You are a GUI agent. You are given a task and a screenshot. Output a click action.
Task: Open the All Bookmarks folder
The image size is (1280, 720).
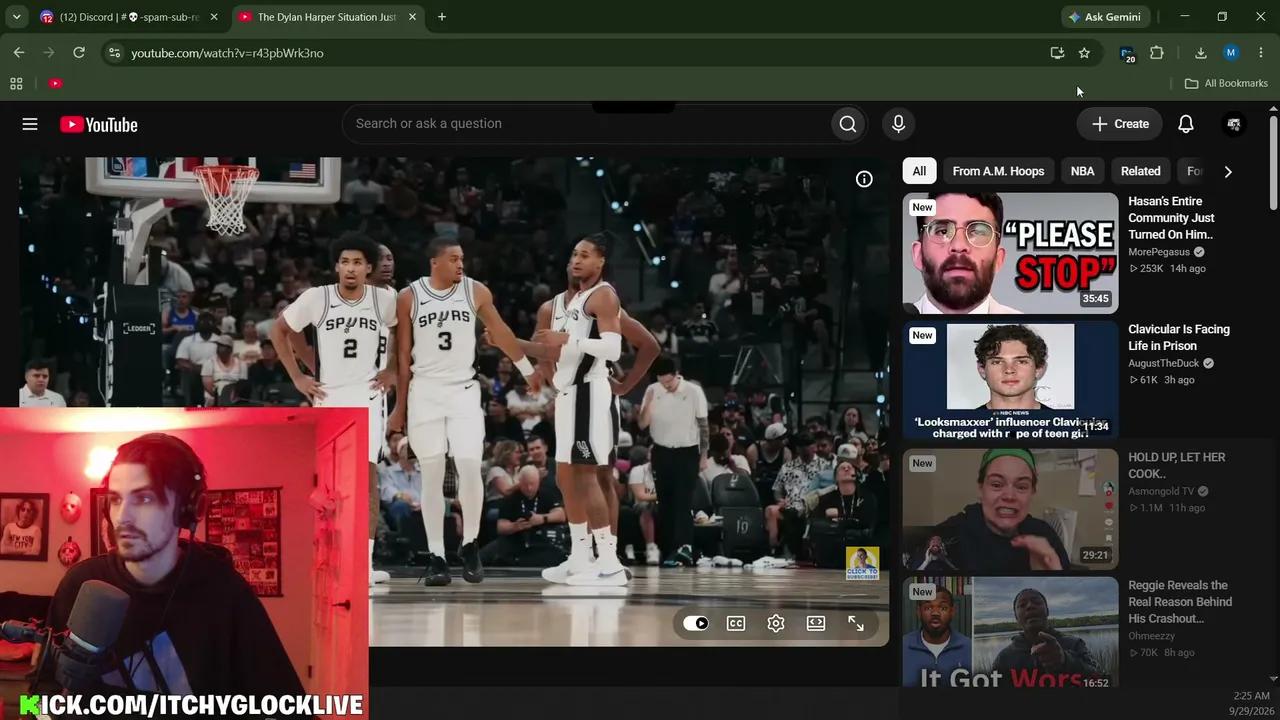[1226, 83]
